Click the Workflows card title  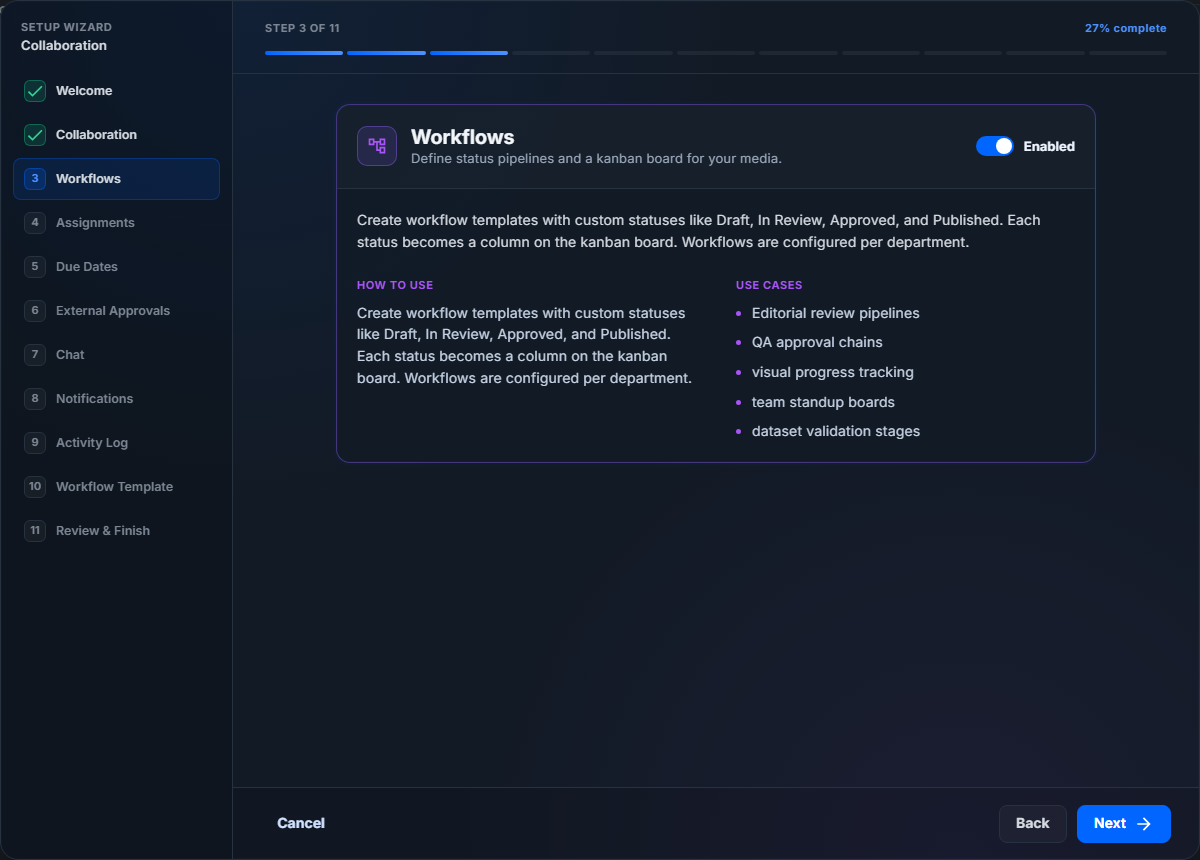pyautogui.click(x=463, y=137)
